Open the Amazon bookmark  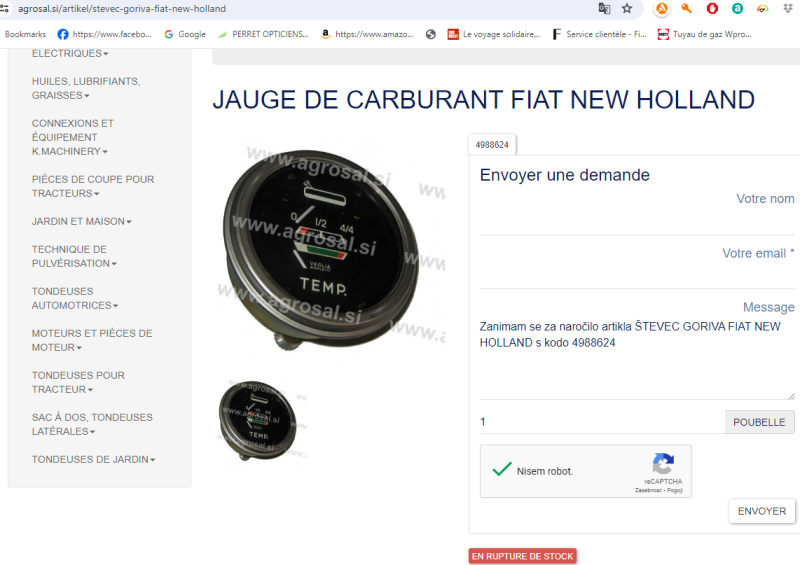367,34
